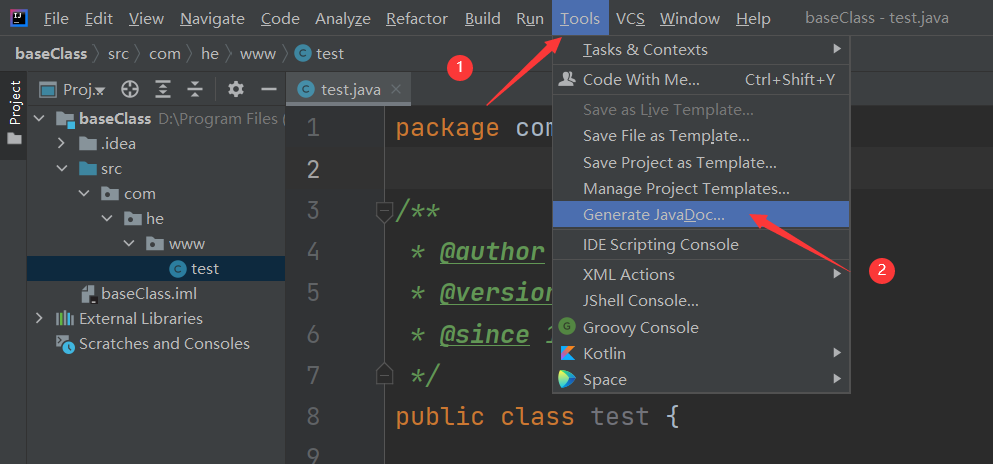Close the test.java editor tab
The width and height of the screenshot is (993, 464).
click(x=396, y=89)
